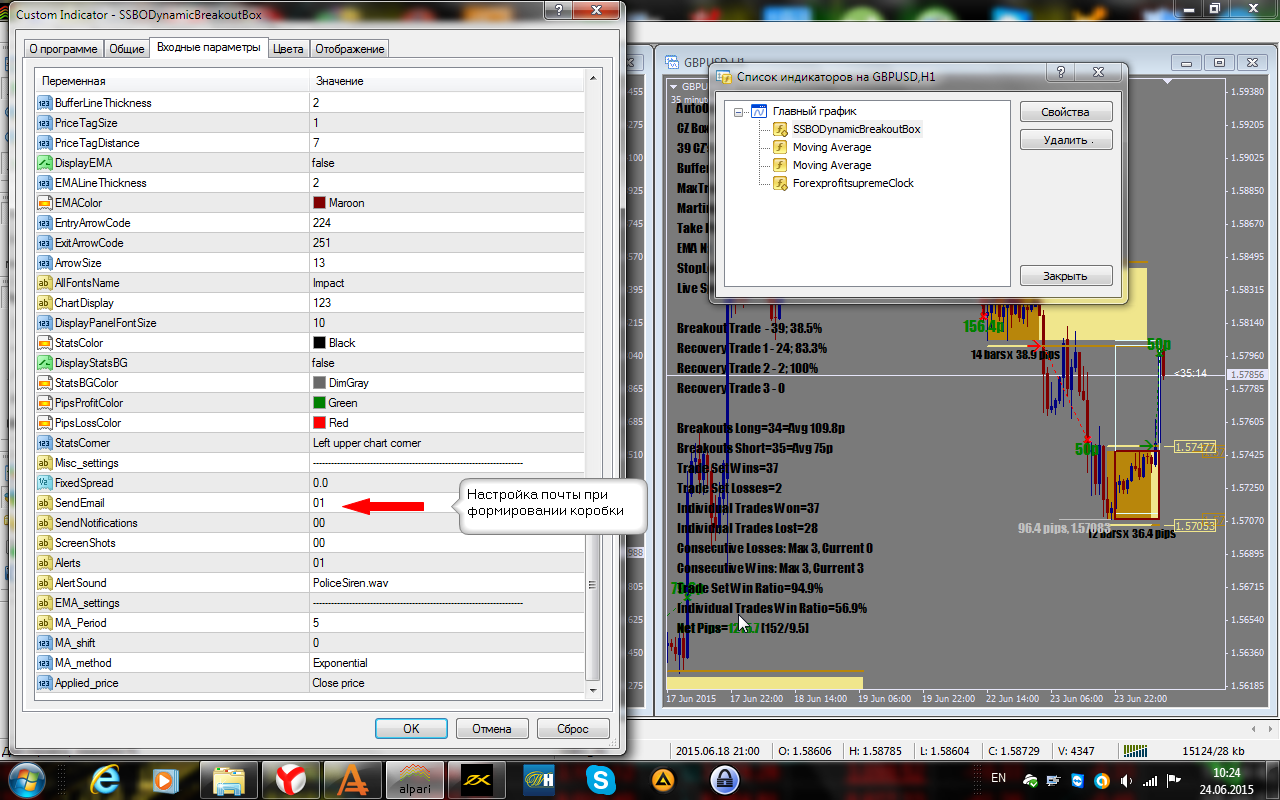
Task: Click AlertSound value PoliceSiren.wav
Action: tap(446, 583)
